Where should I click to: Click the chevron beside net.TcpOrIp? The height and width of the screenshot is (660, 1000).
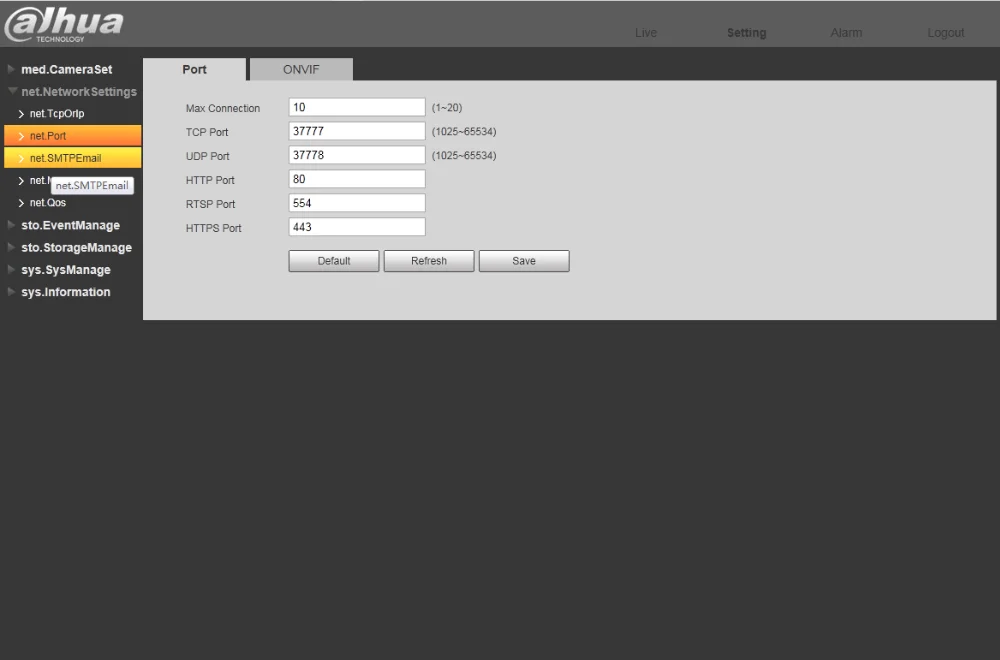pyautogui.click(x=21, y=114)
